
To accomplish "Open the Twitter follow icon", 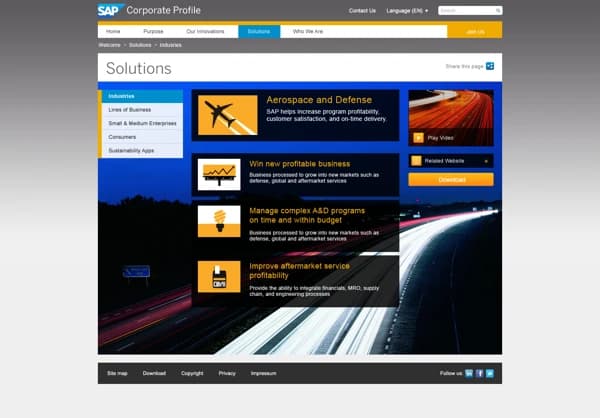I will click(490, 373).
